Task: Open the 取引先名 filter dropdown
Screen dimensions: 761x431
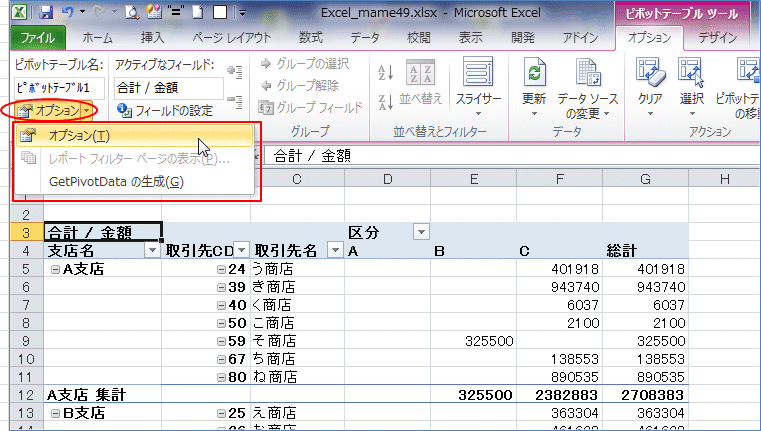Action: pyautogui.click(x=335, y=251)
